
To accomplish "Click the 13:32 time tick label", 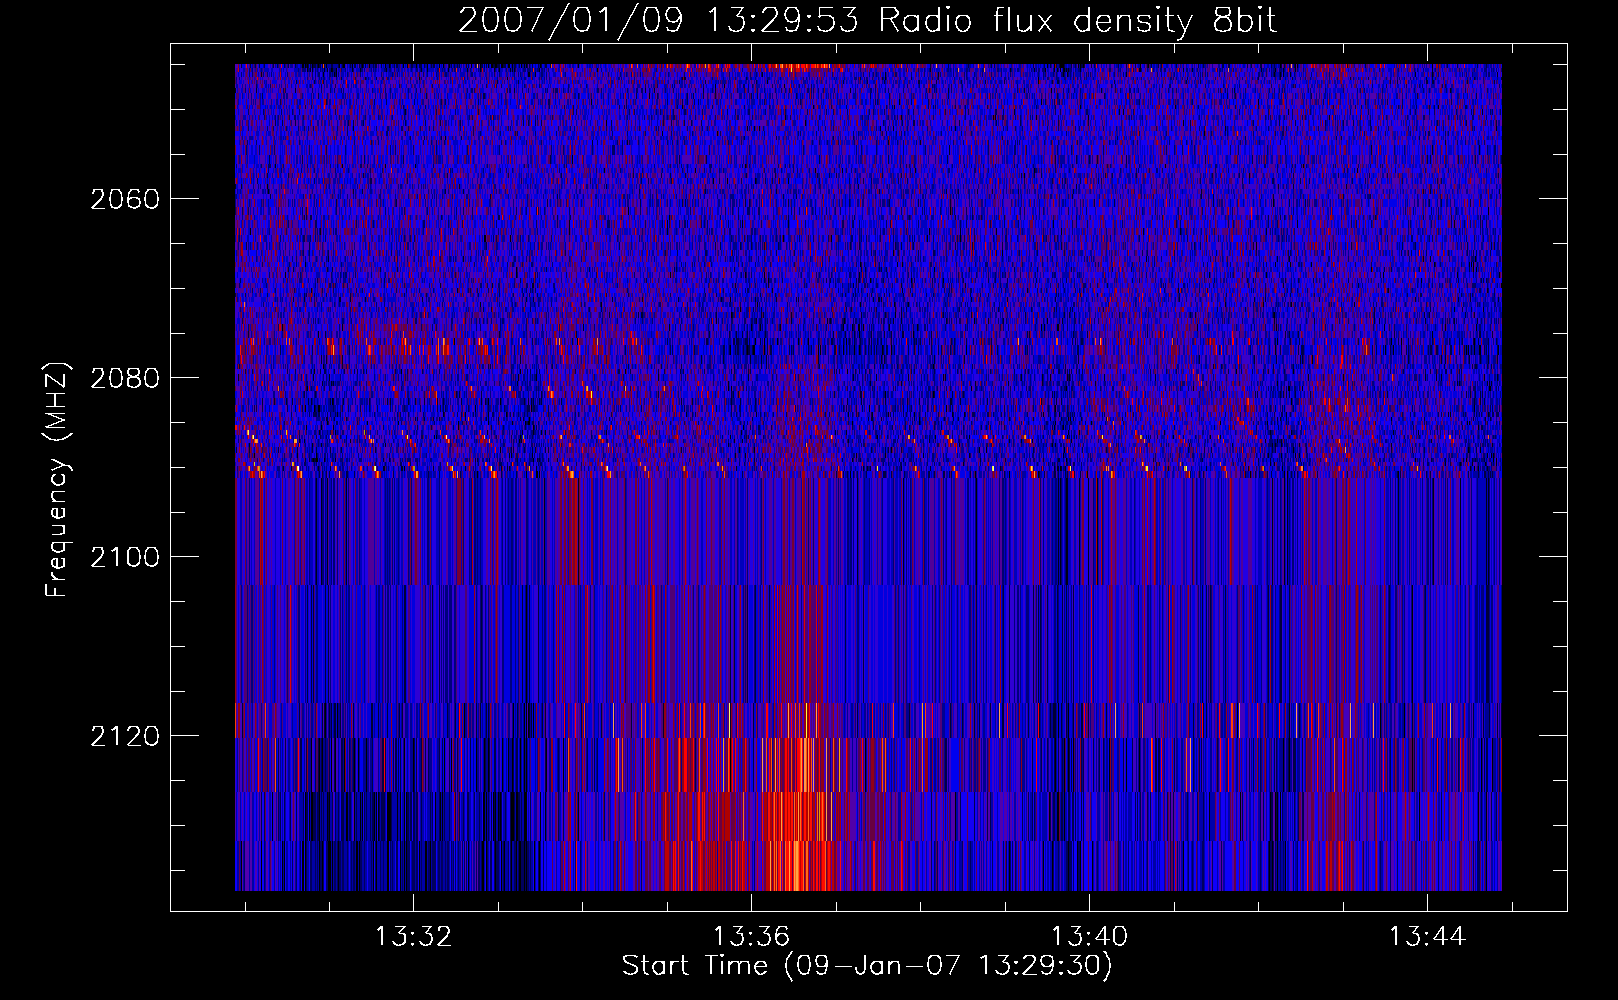I will coord(413,936).
